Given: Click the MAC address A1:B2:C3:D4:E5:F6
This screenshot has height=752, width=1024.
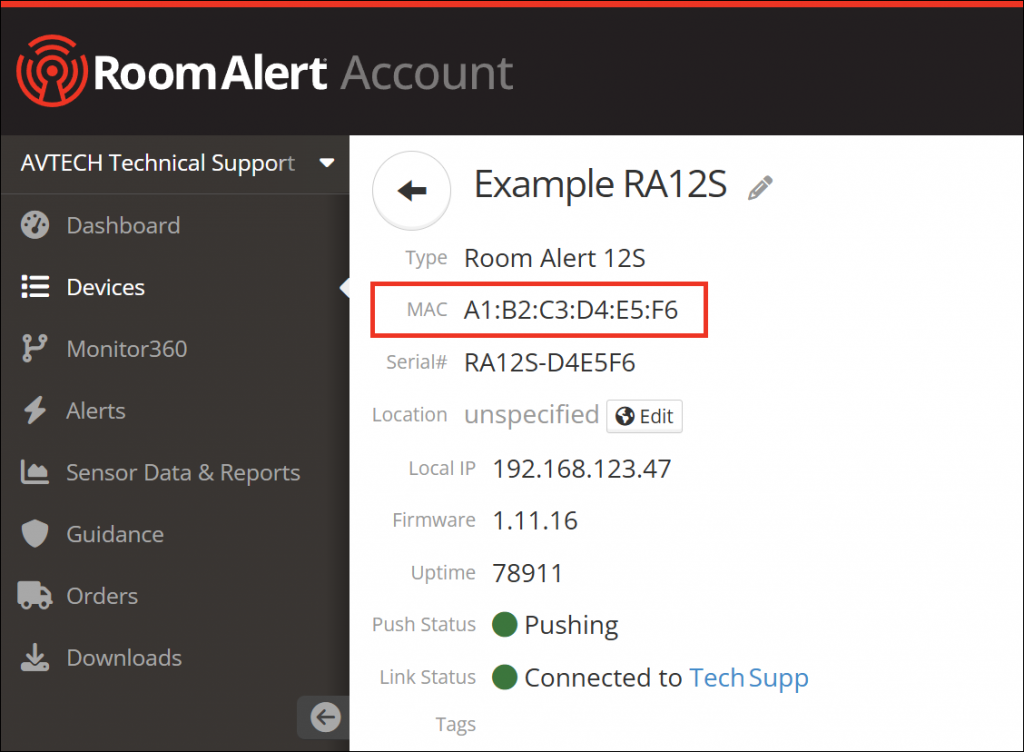Looking at the screenshot, I should 571,311.
